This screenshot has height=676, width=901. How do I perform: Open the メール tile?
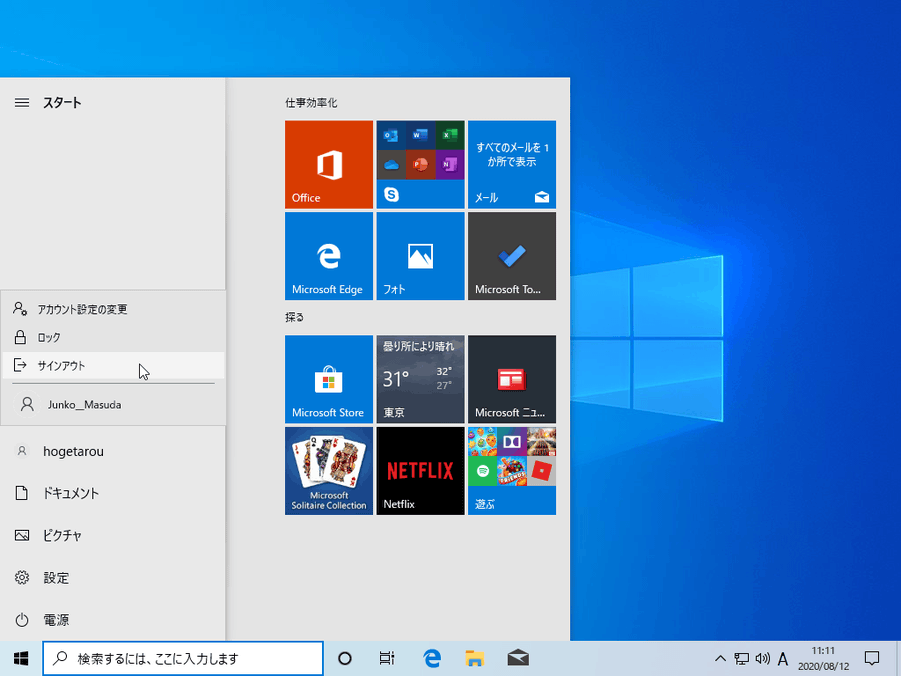click(x=512, y=164)
